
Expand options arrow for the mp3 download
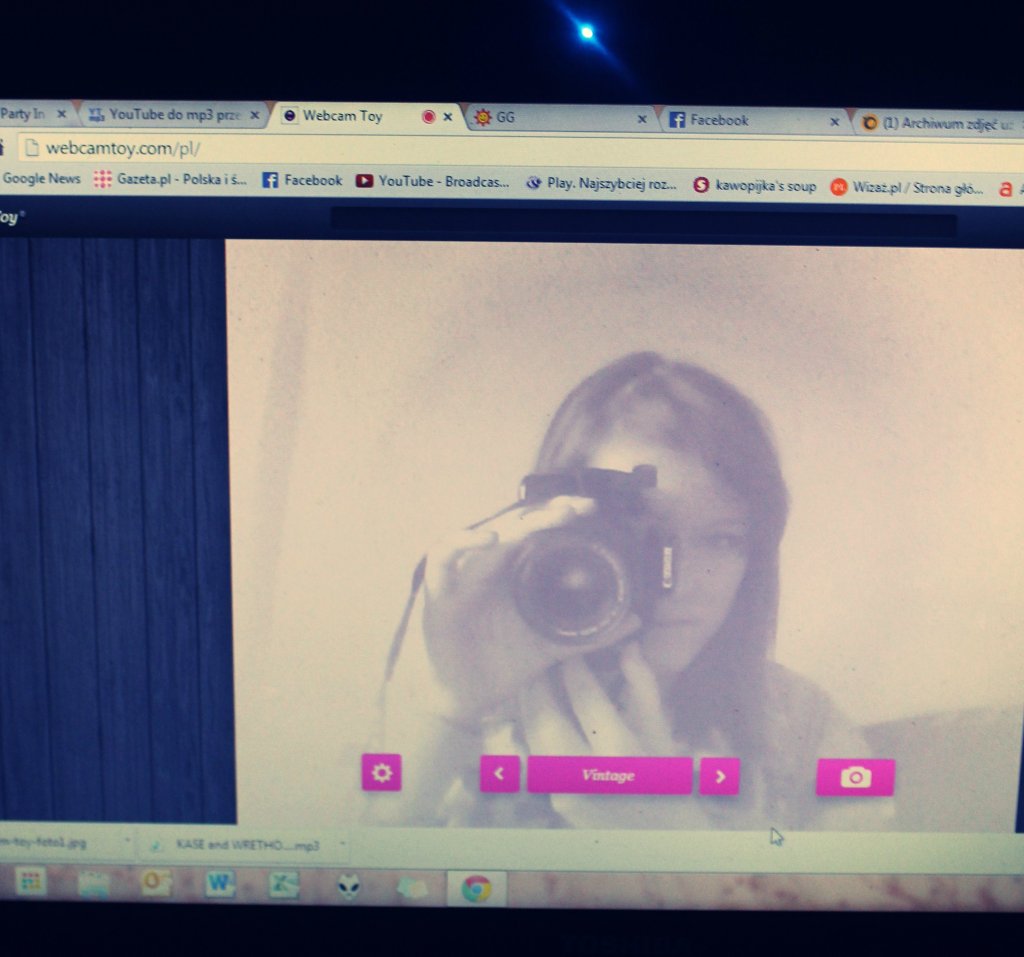point(342,844)
